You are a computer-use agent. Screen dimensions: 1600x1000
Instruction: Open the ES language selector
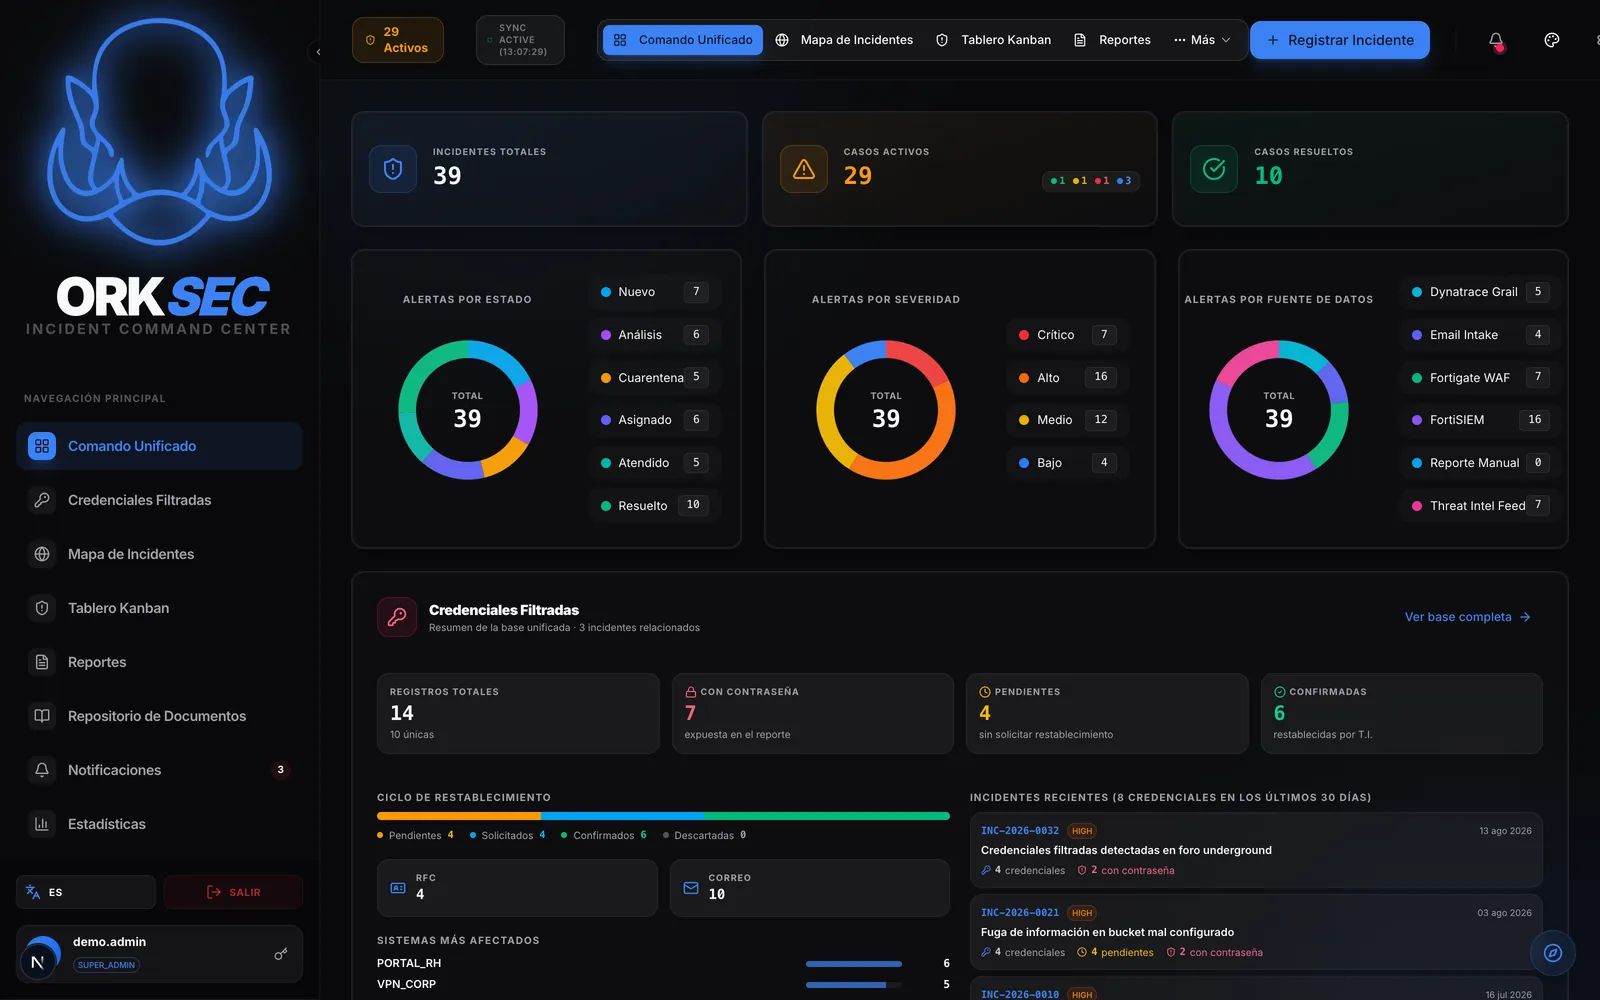coord(86,892)
